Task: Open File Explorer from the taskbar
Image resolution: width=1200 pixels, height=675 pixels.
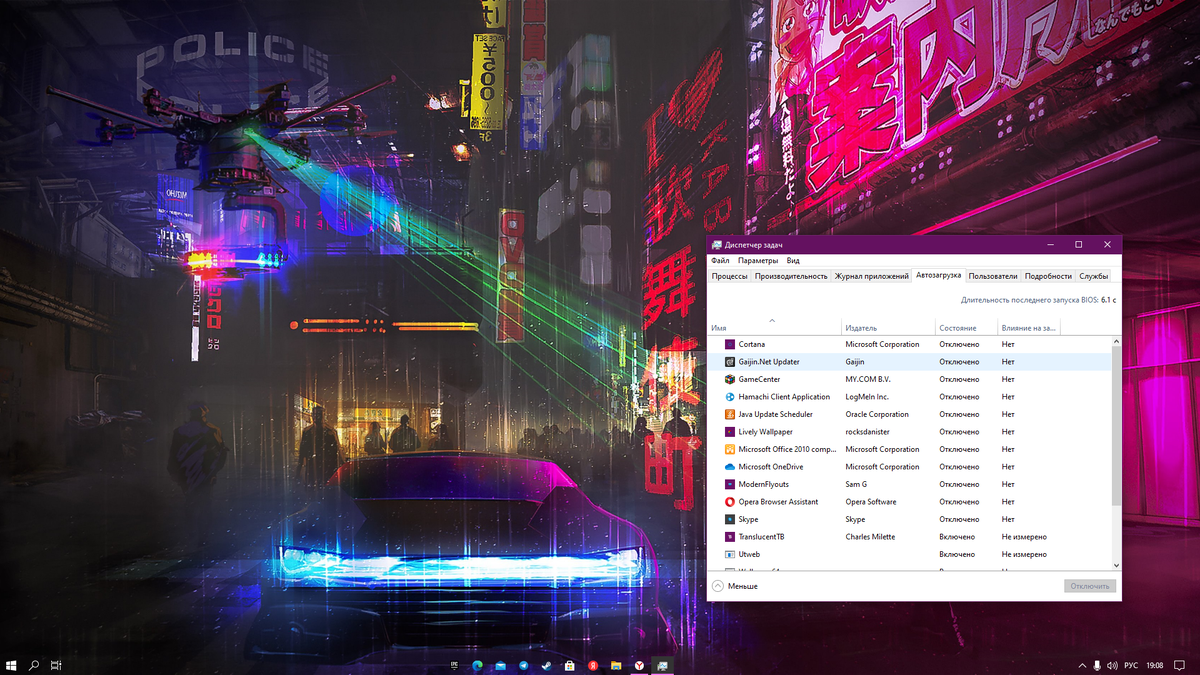Action: [616, 665]
